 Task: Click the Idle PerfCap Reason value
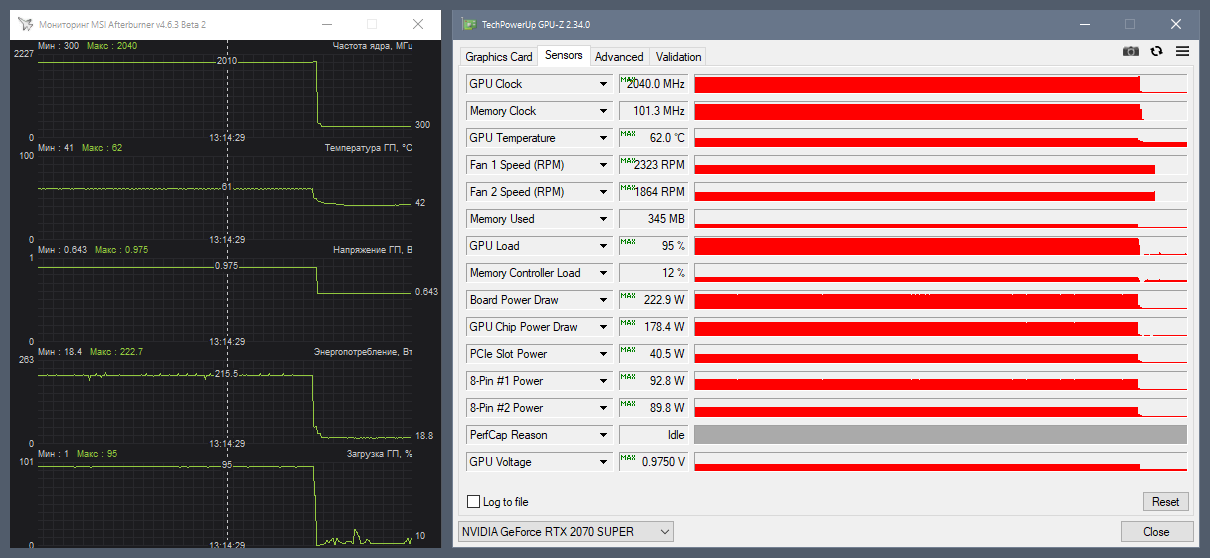(654, 435)
